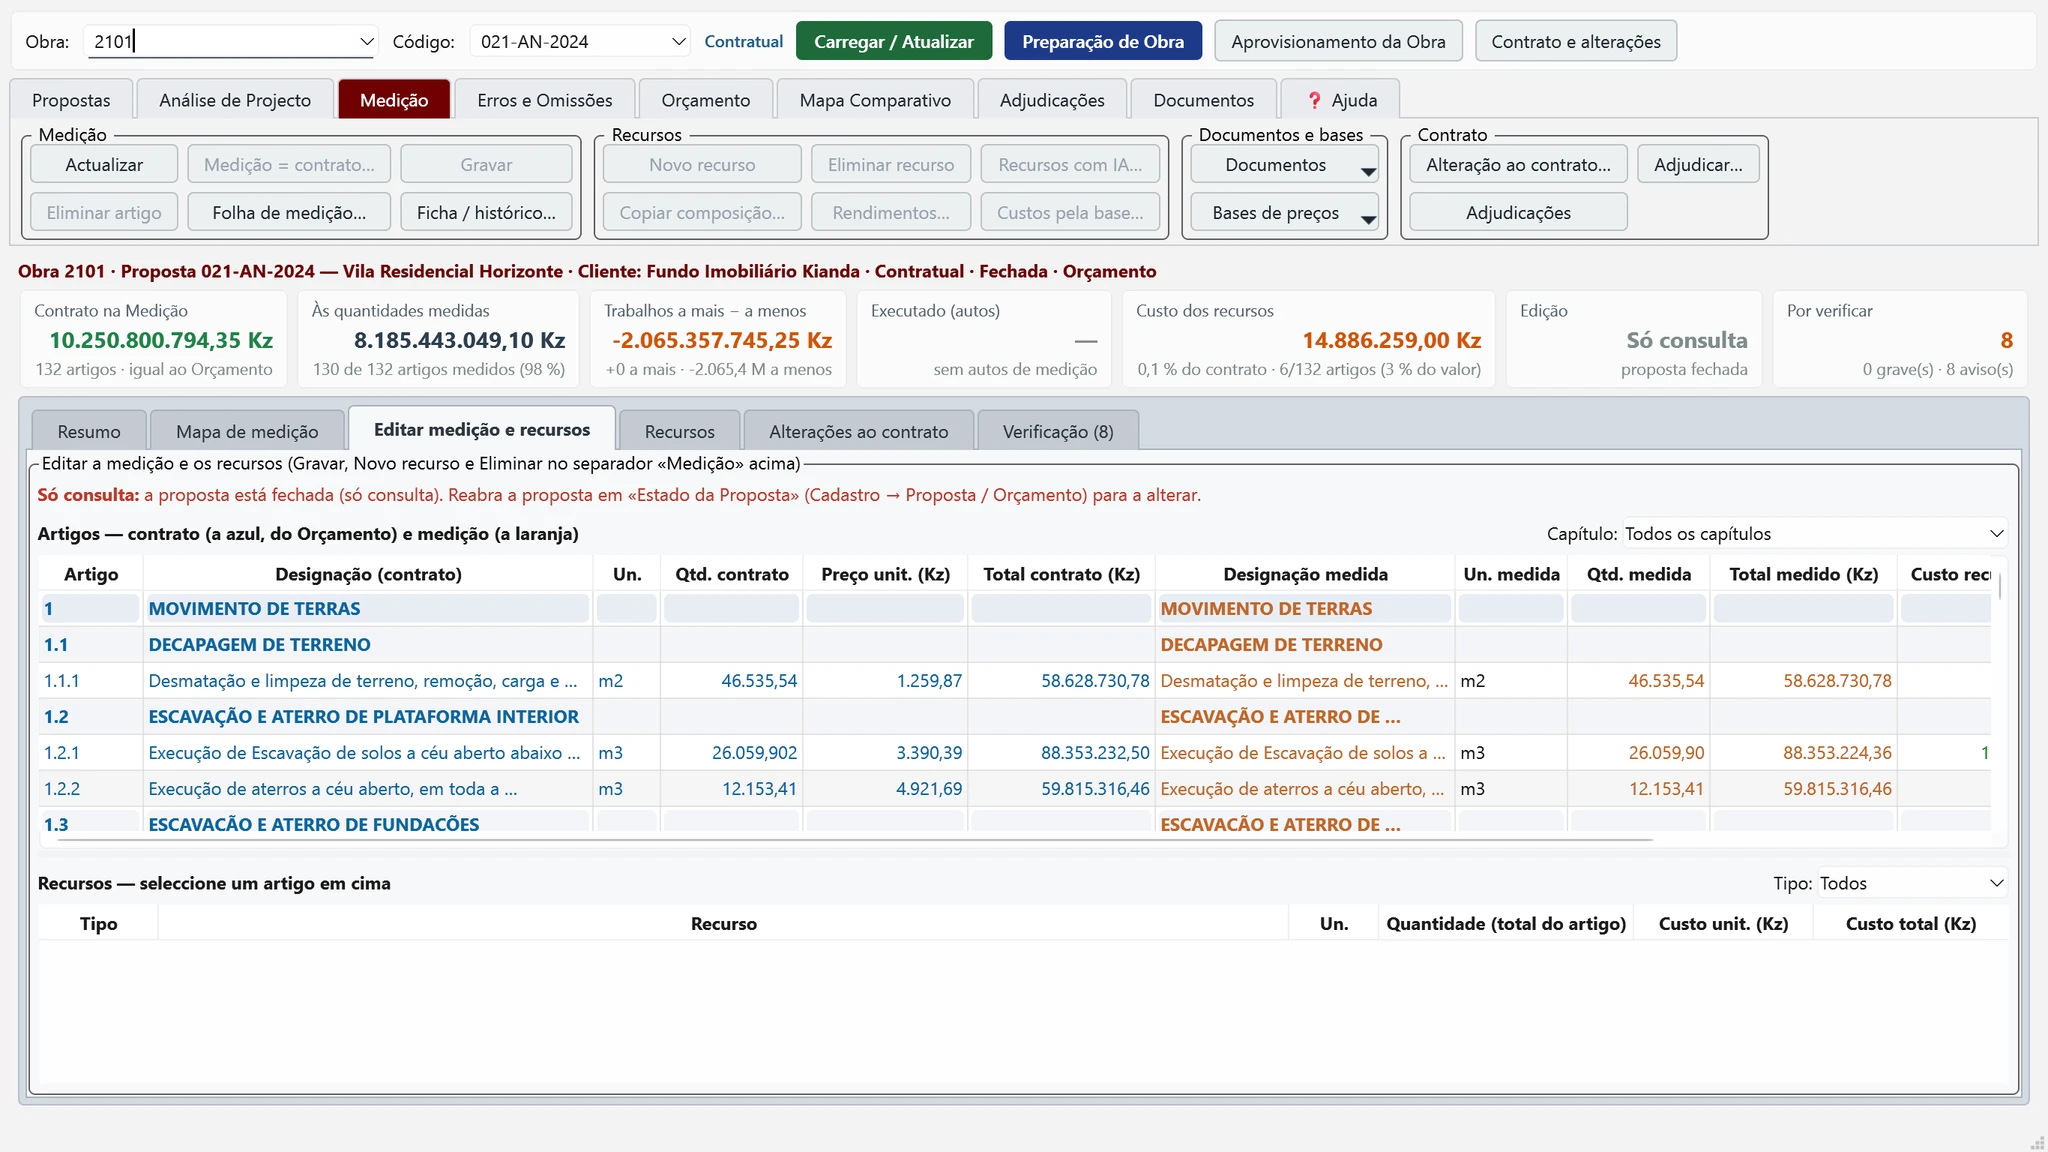Open Contrato e alterações
This screenshot has height=1152, width=2048.
click(1576, 42)
